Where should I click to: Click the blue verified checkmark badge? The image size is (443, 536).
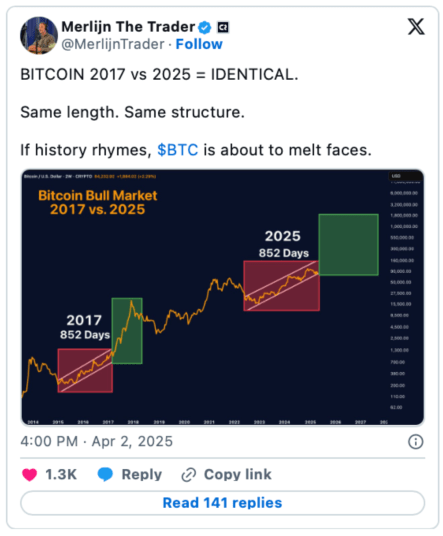[205, 27]
